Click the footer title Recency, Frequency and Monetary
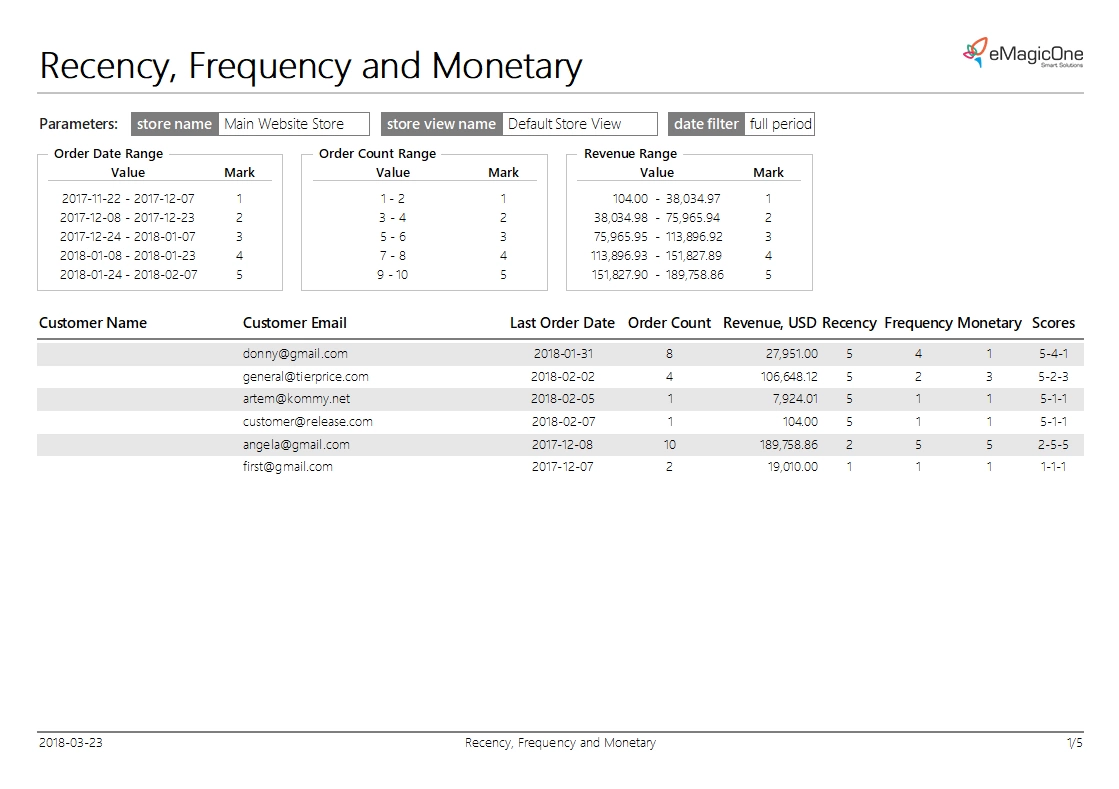This screenshot has width=1119, height=789. point(560,743)
